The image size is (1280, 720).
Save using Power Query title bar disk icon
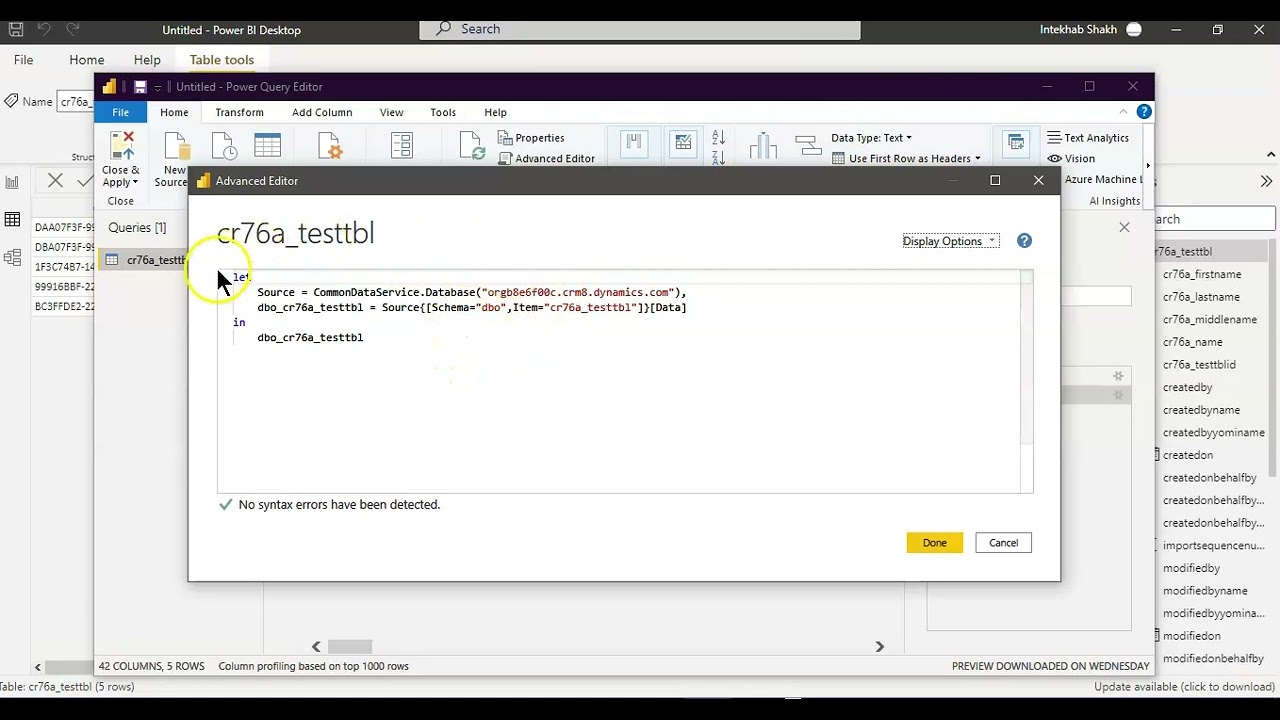point(140,87)
